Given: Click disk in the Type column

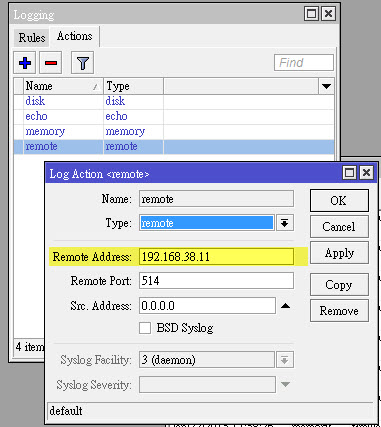Looking at the screenshot, I should [x=115, y=101].
